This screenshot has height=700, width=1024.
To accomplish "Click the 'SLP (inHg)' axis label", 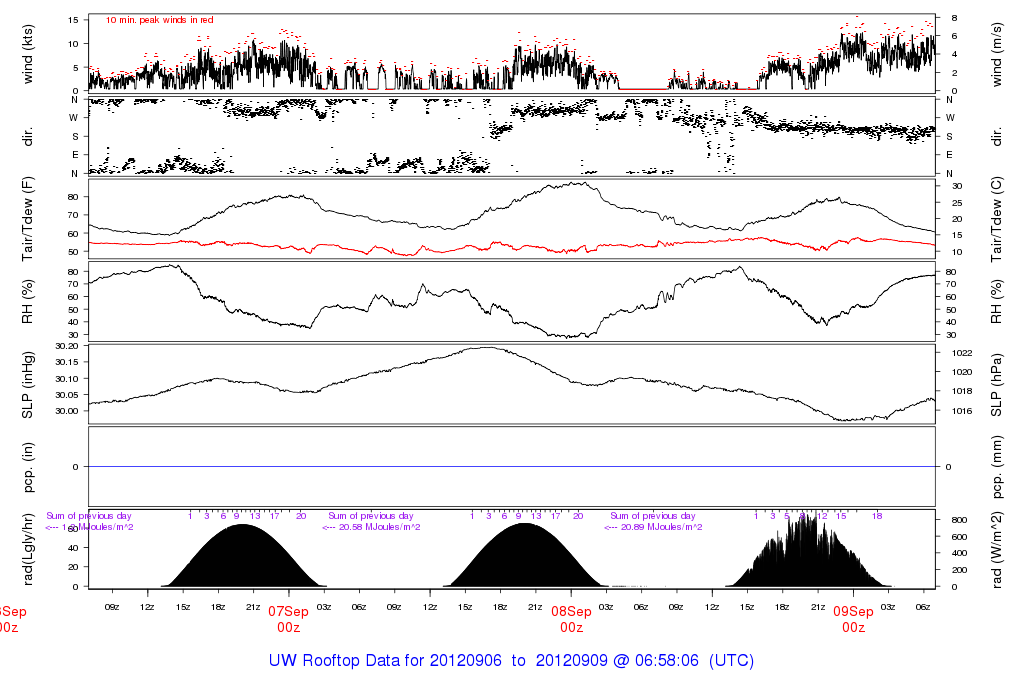I will (27, 385).
